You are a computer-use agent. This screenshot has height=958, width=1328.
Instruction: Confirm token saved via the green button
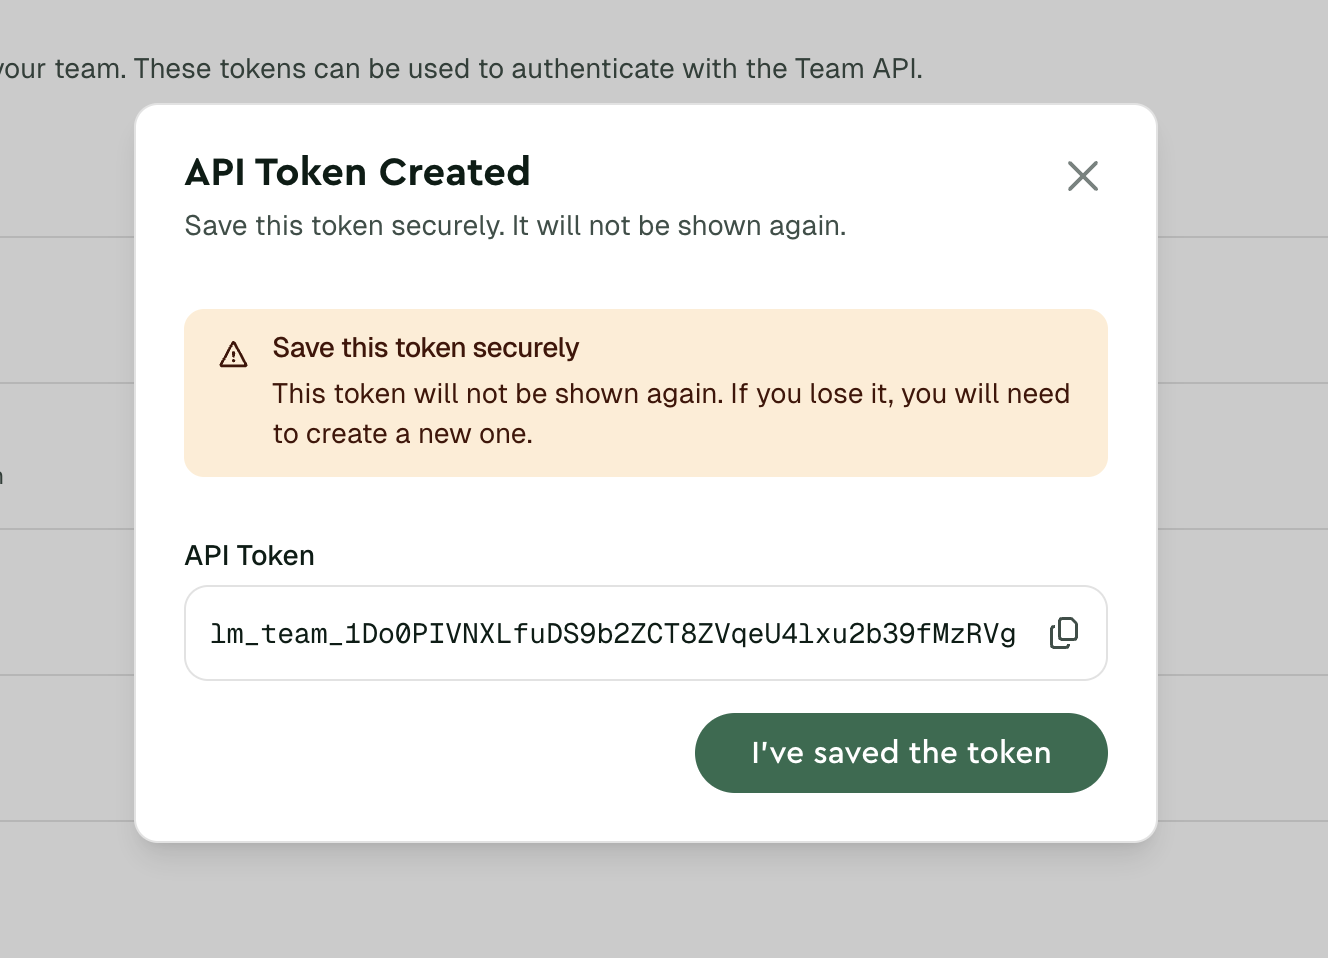[901, 753]
